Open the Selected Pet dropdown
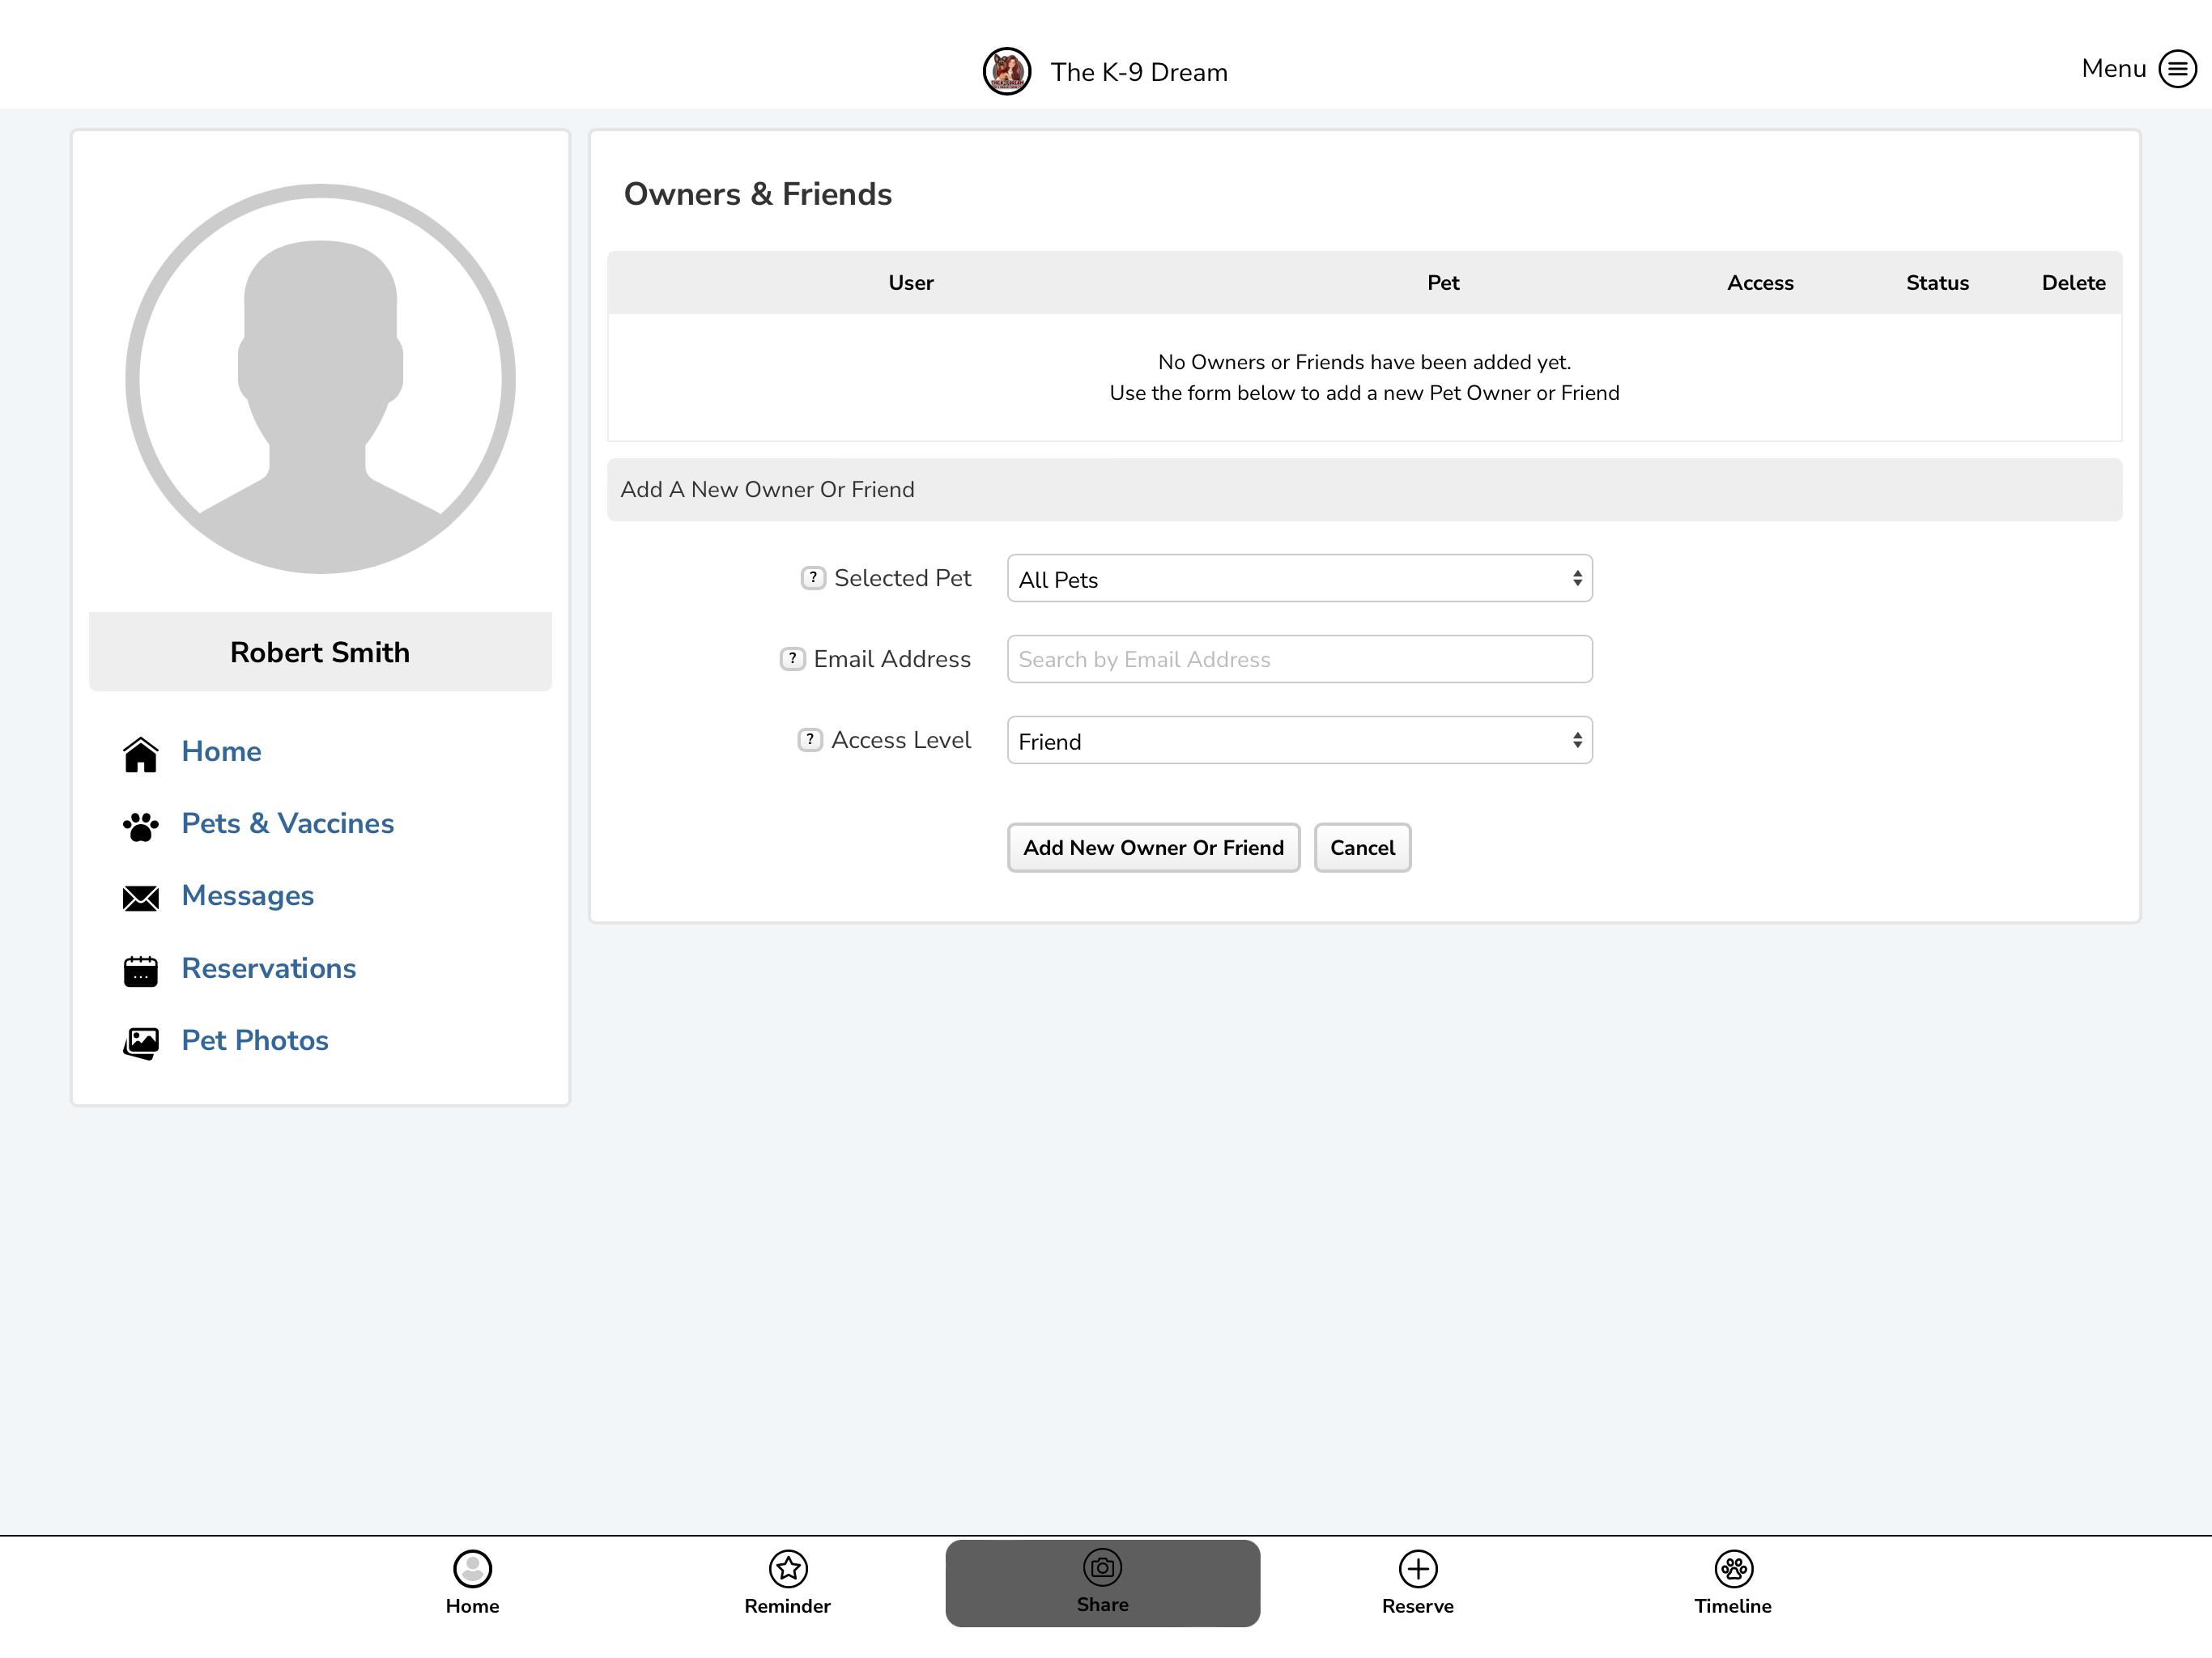Screen dimensions: 2212x1658 [x=1299, y=579]
